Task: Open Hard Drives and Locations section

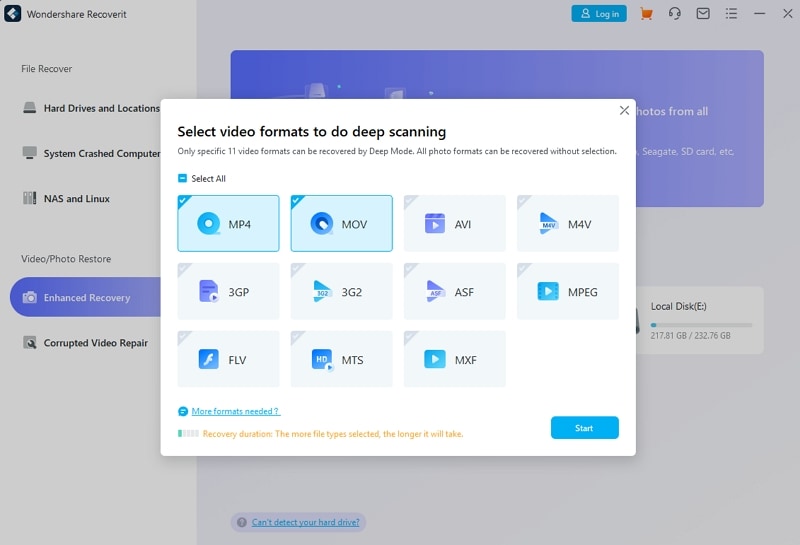Action: (91, 108)
